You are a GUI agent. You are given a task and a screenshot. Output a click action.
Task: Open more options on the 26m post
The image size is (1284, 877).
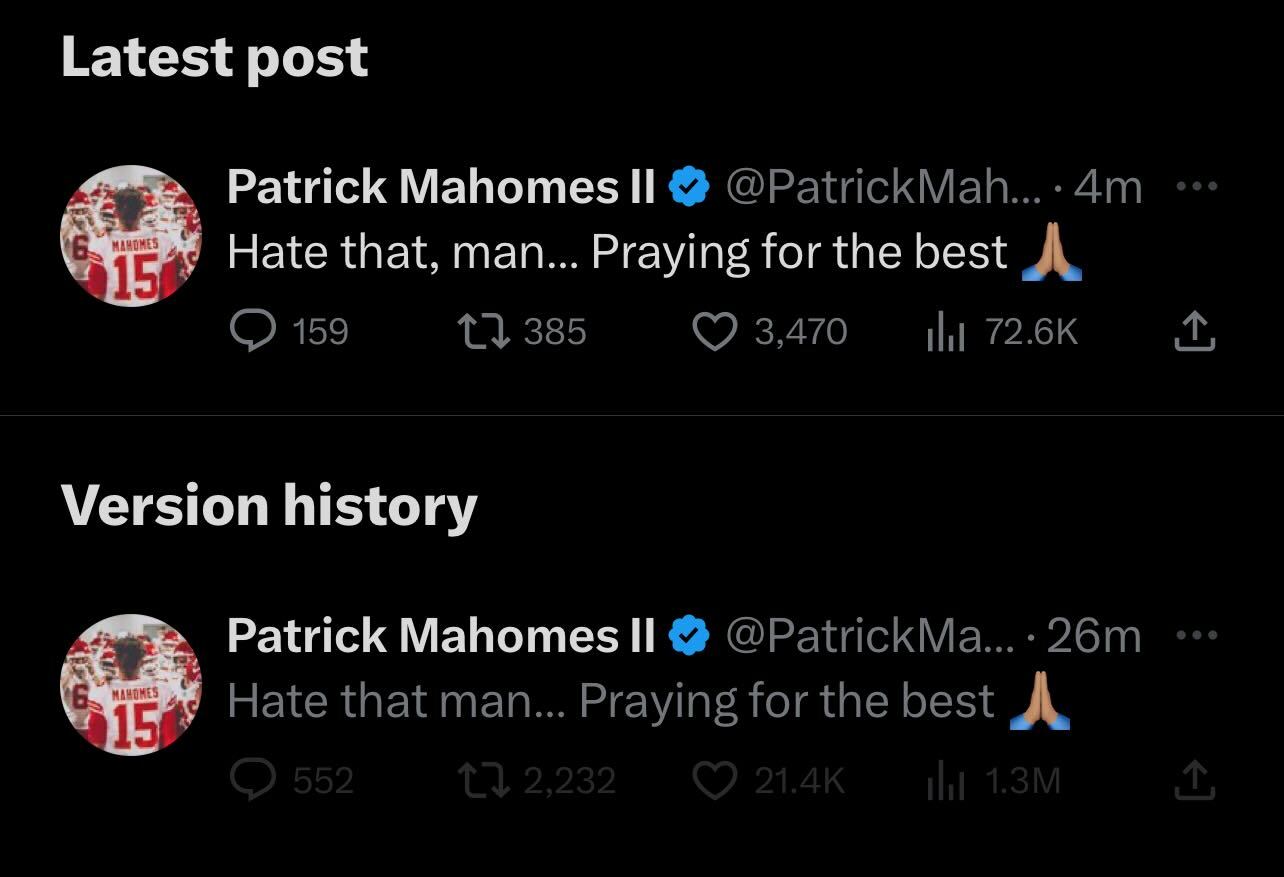point(1196,636)
